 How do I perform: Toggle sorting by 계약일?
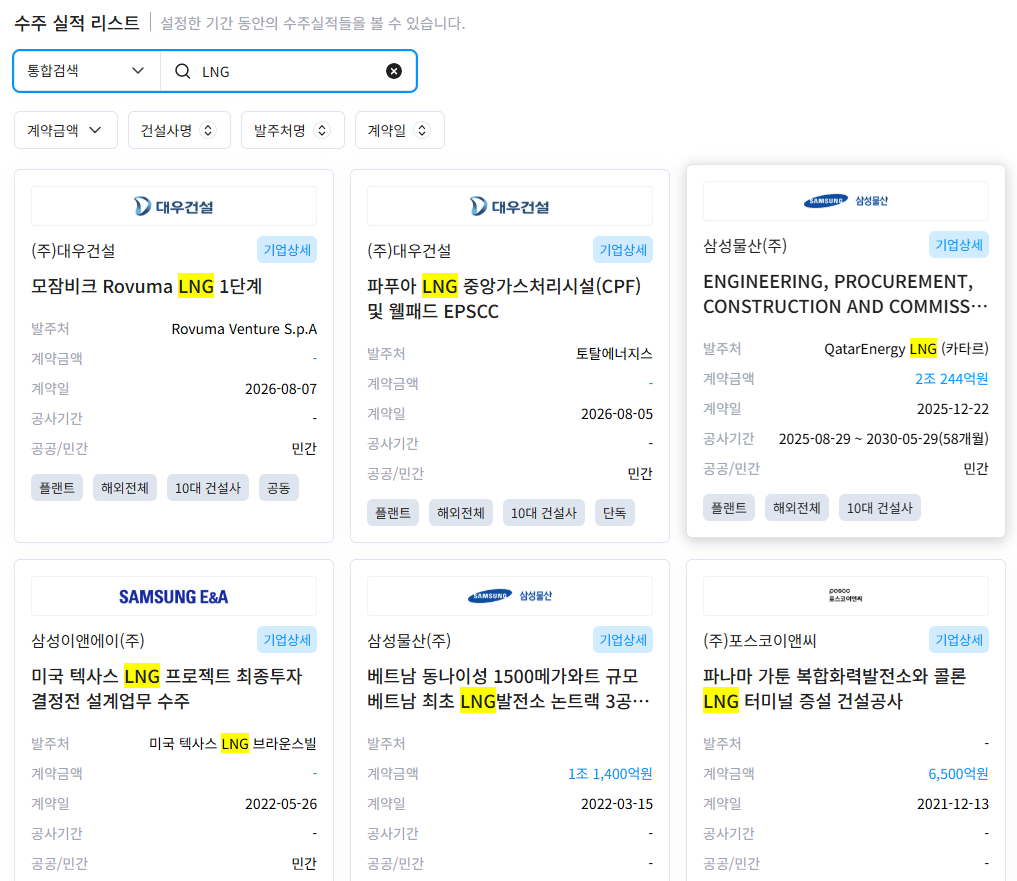pyautogui.click(x=400, y=130)
